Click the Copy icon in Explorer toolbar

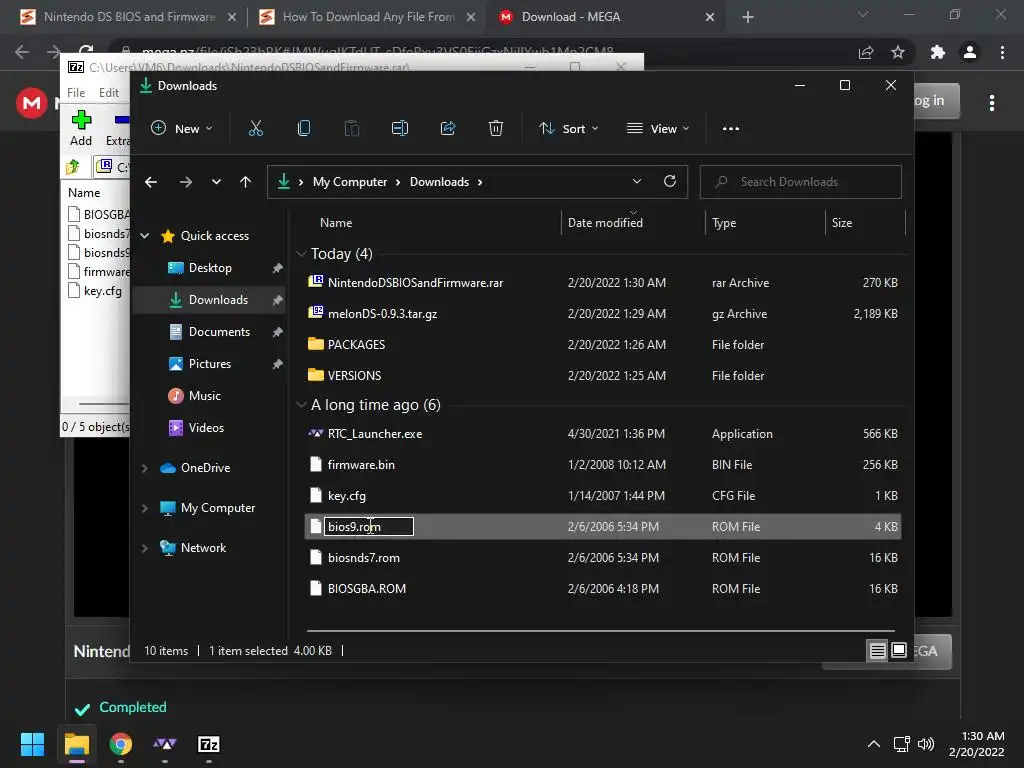click(x=304, y=129)
